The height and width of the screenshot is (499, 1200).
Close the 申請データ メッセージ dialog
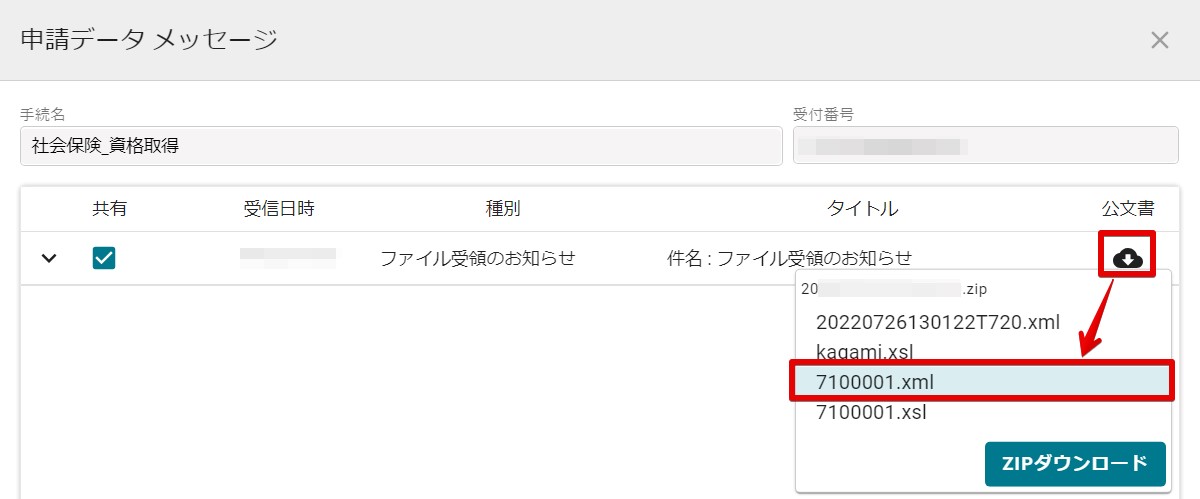click(1160, 40)
